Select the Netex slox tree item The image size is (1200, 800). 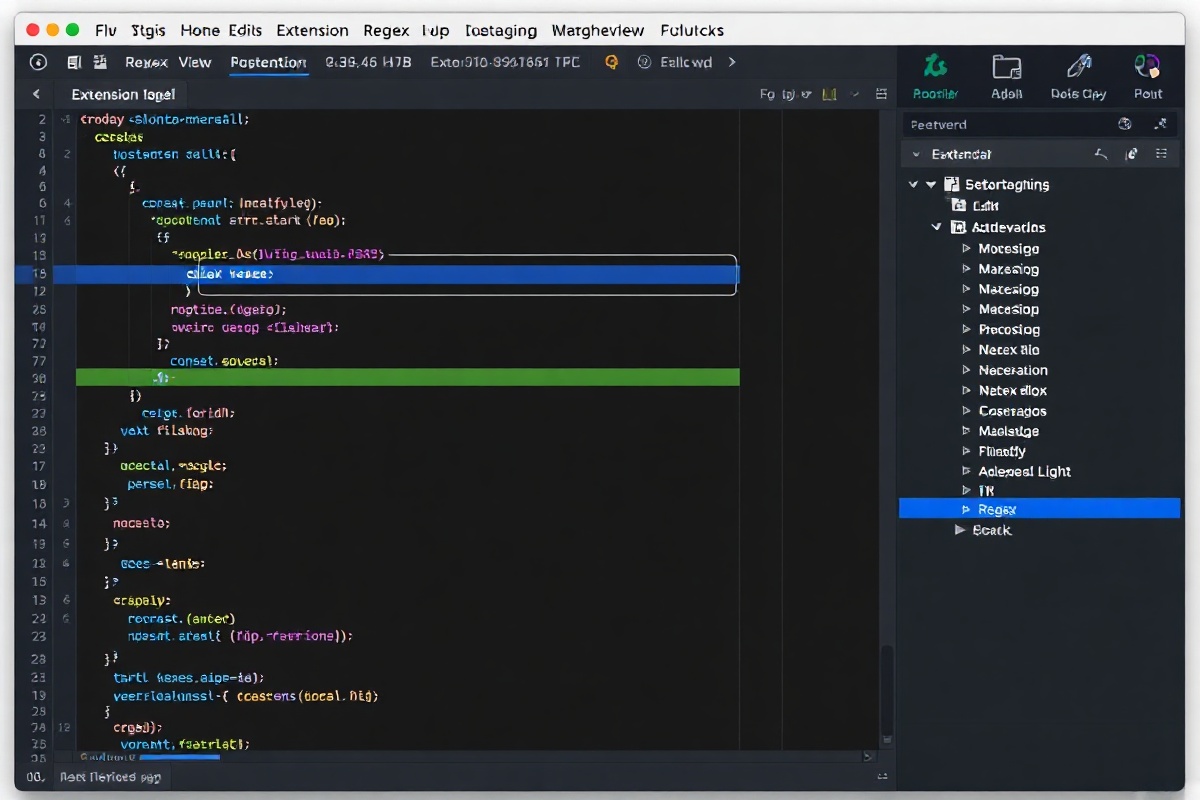click(x=1012, y=390)
